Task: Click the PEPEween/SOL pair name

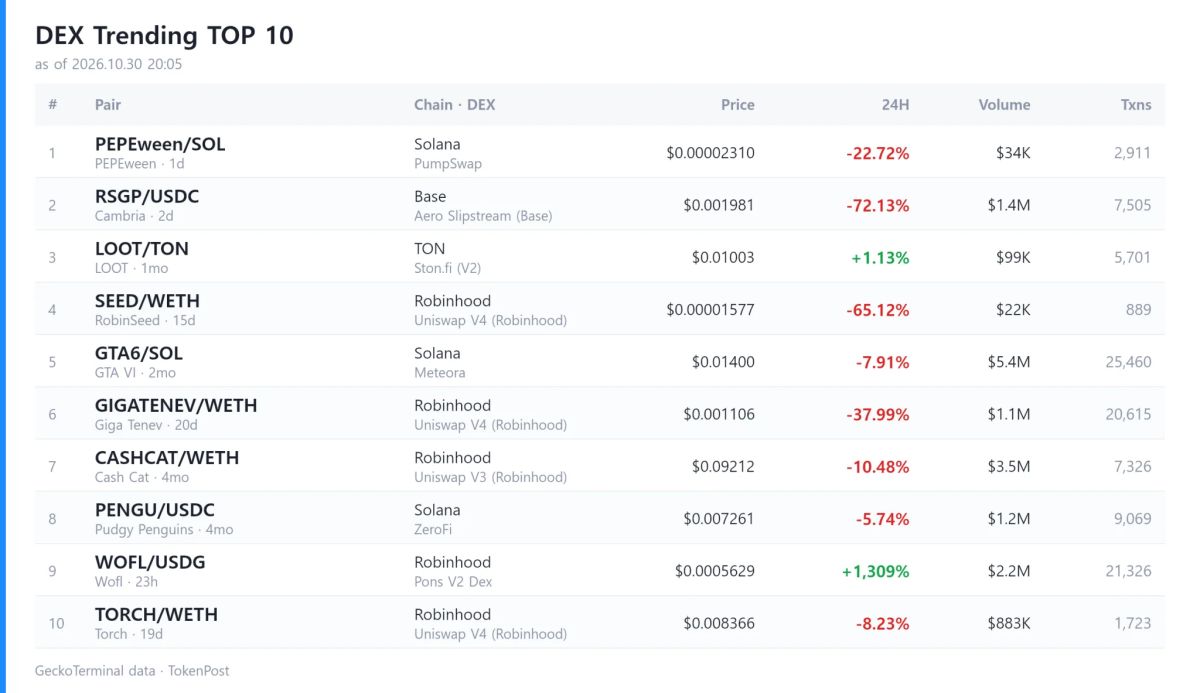Action: pos(160,144)
